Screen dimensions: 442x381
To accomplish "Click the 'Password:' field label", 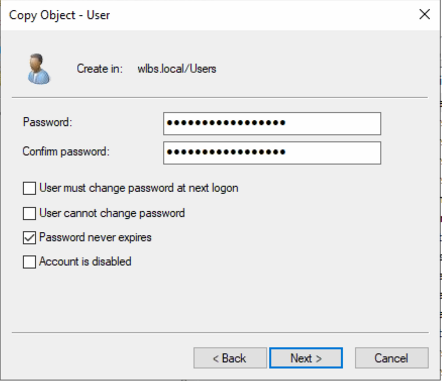I will 47,122.
